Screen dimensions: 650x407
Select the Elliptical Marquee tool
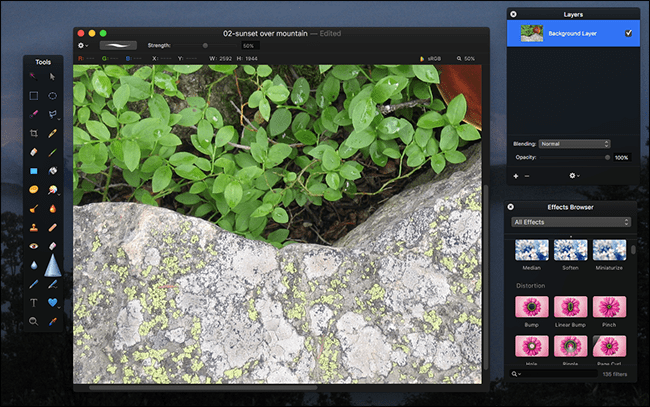[x=52, y=96]
